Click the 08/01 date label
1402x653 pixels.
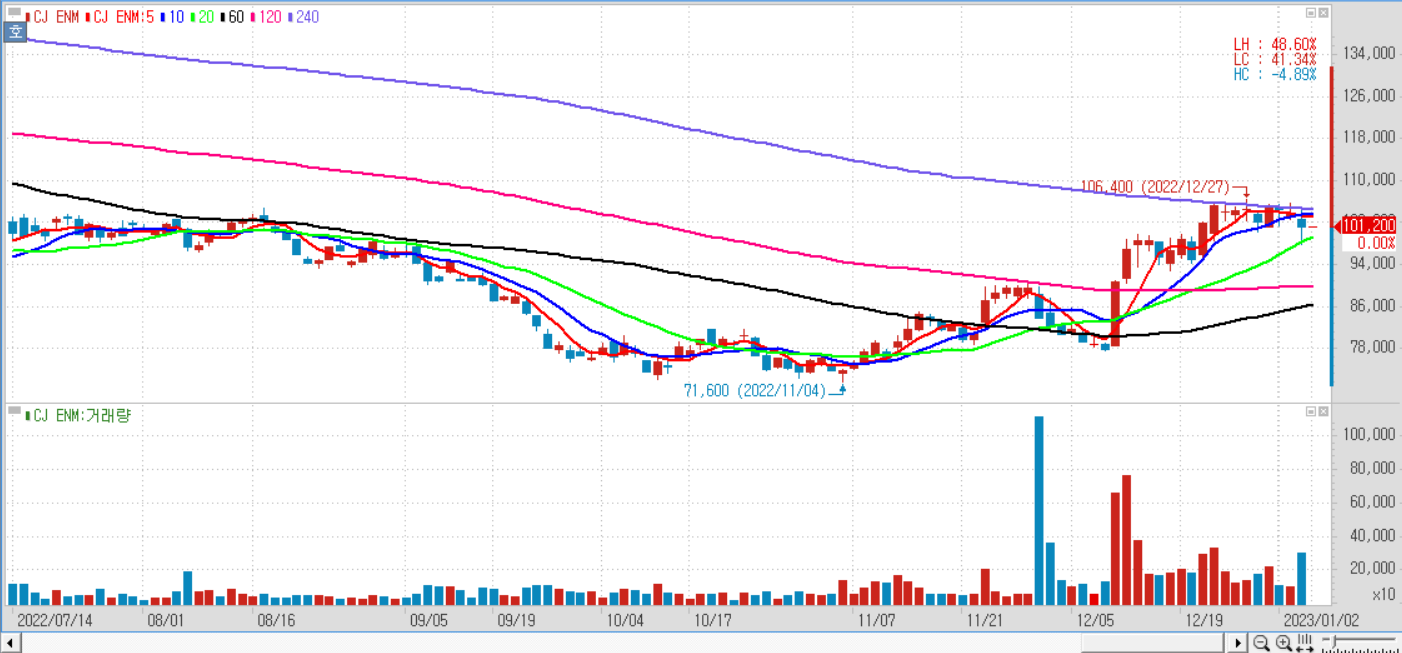pyautogui.click(x=165, y=620)
